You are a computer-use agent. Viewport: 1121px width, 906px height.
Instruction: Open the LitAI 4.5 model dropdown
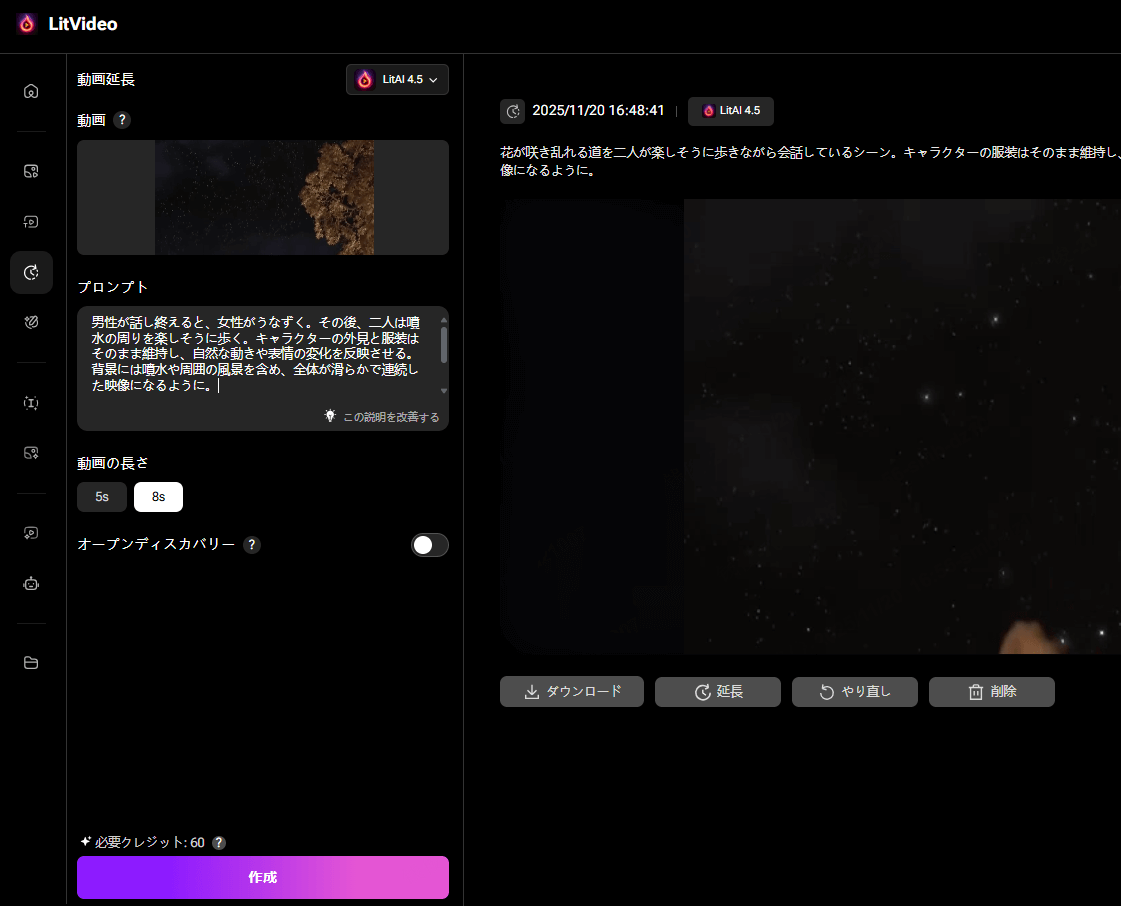[x=397, y=79]
